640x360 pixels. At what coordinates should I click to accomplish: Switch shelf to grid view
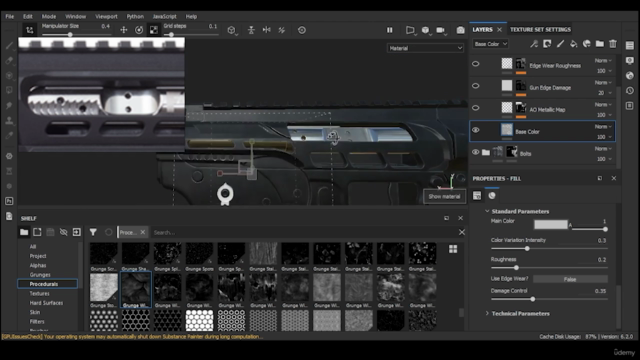click(x=453, y=249)
